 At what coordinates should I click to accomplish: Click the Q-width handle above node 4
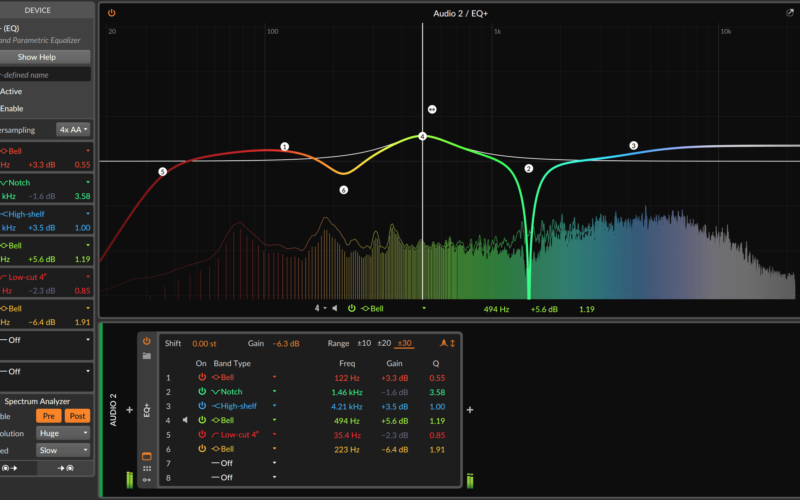432,109
